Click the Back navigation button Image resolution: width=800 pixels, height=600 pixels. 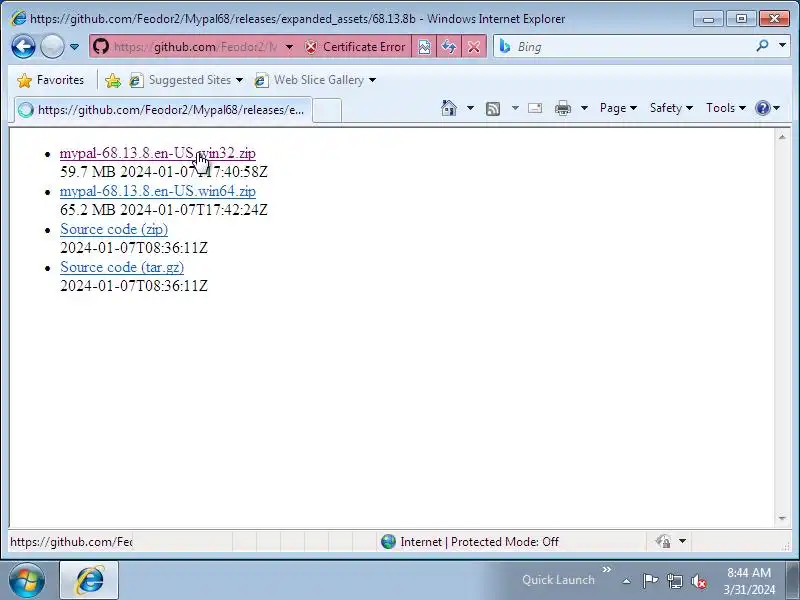(23, 47)
